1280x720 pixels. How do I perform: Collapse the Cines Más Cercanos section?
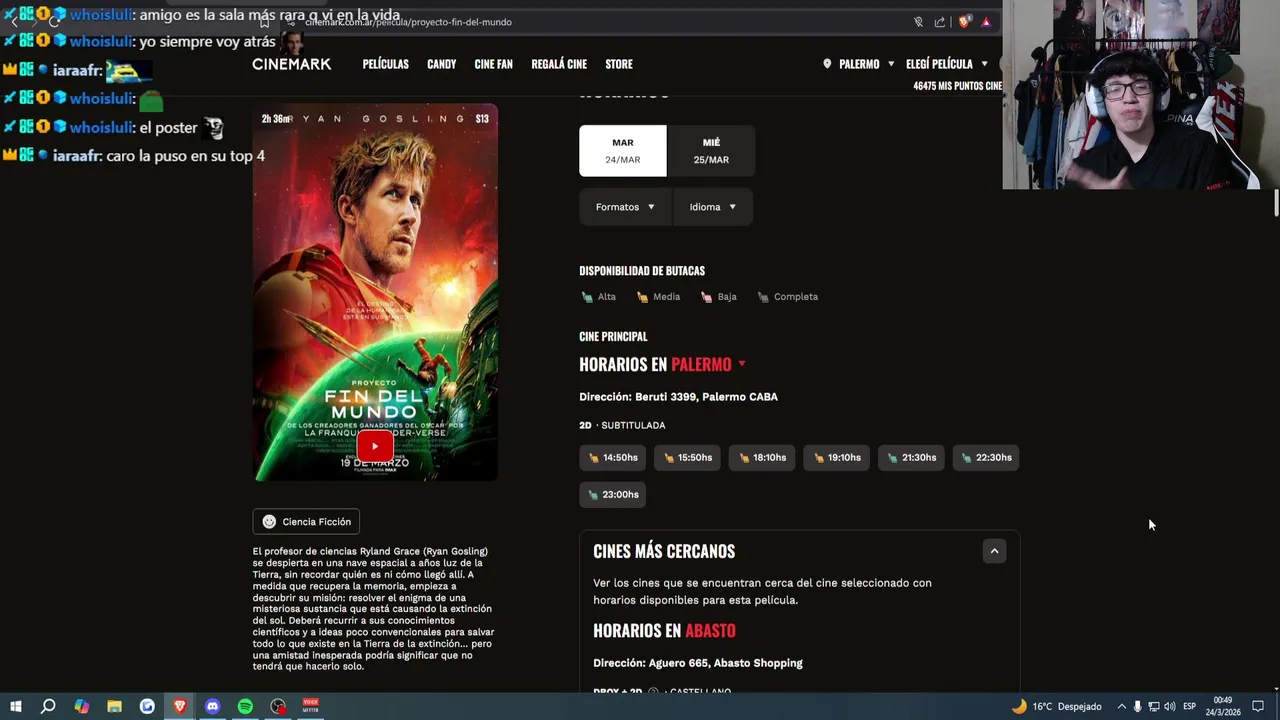(994, 551)
